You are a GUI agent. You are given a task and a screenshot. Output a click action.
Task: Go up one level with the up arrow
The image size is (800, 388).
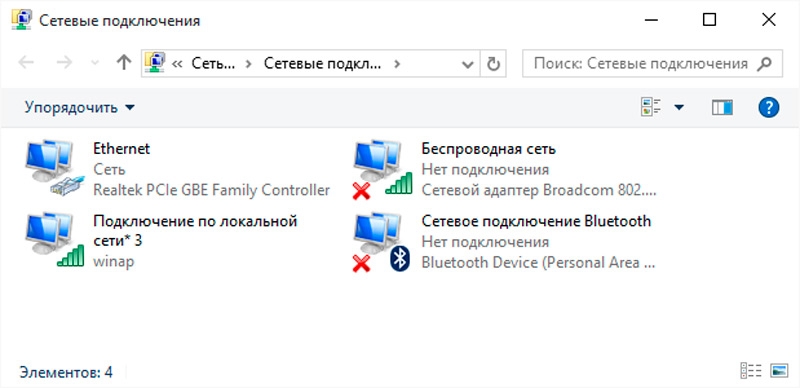pyautogui.click(x=123, y=63)
